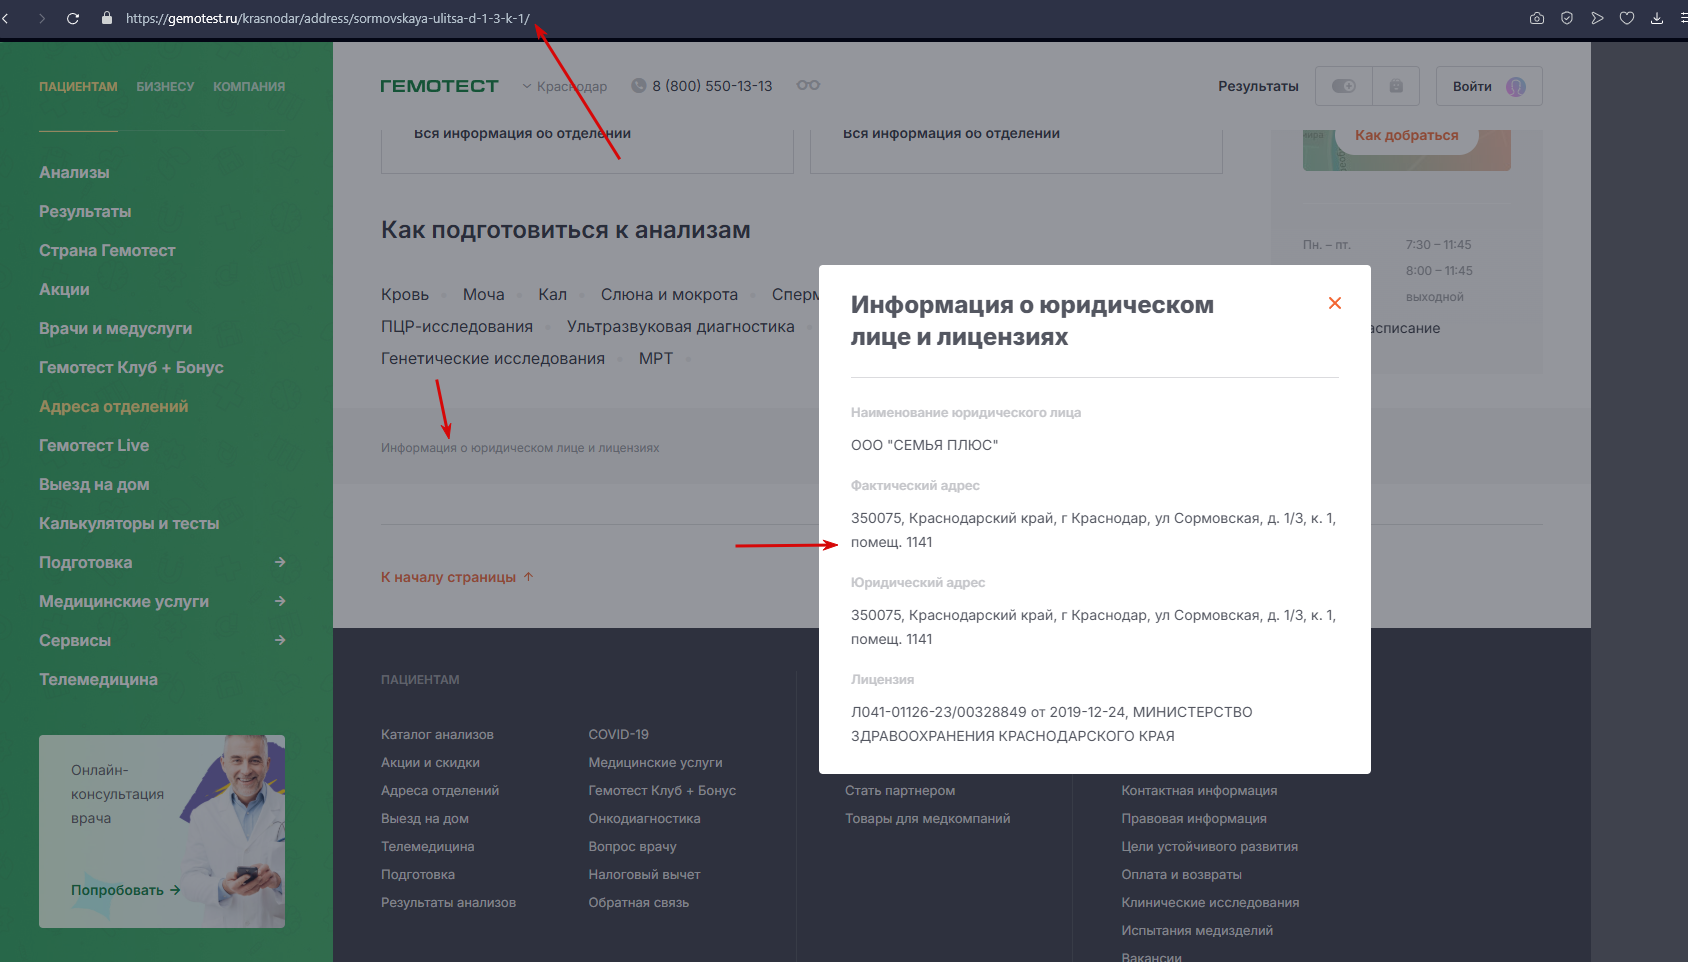Switch to the КОМПАНИЯ tab
Viewport: 1688px width, 962px height.
[249, 87]
